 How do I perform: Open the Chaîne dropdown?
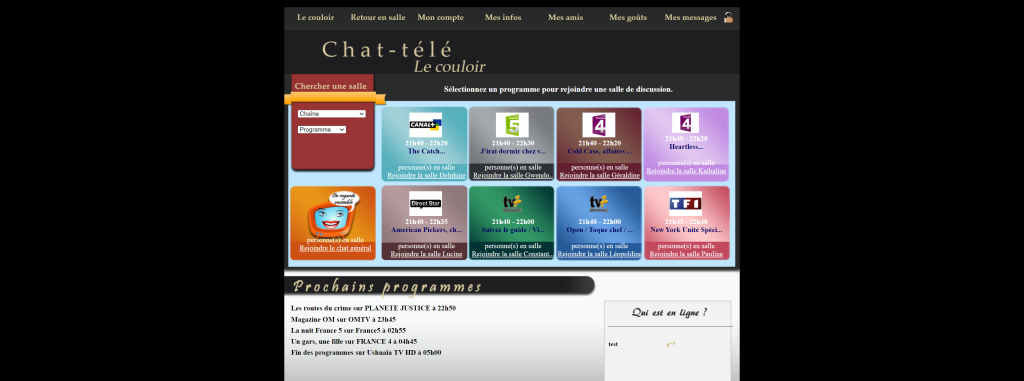coord(331,114)
